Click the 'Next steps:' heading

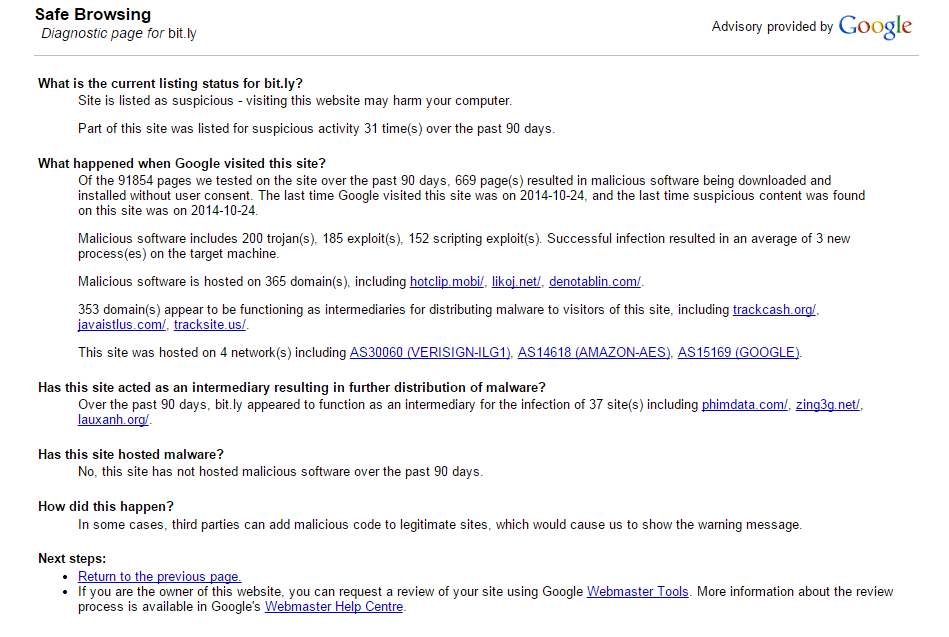[72, 558]
